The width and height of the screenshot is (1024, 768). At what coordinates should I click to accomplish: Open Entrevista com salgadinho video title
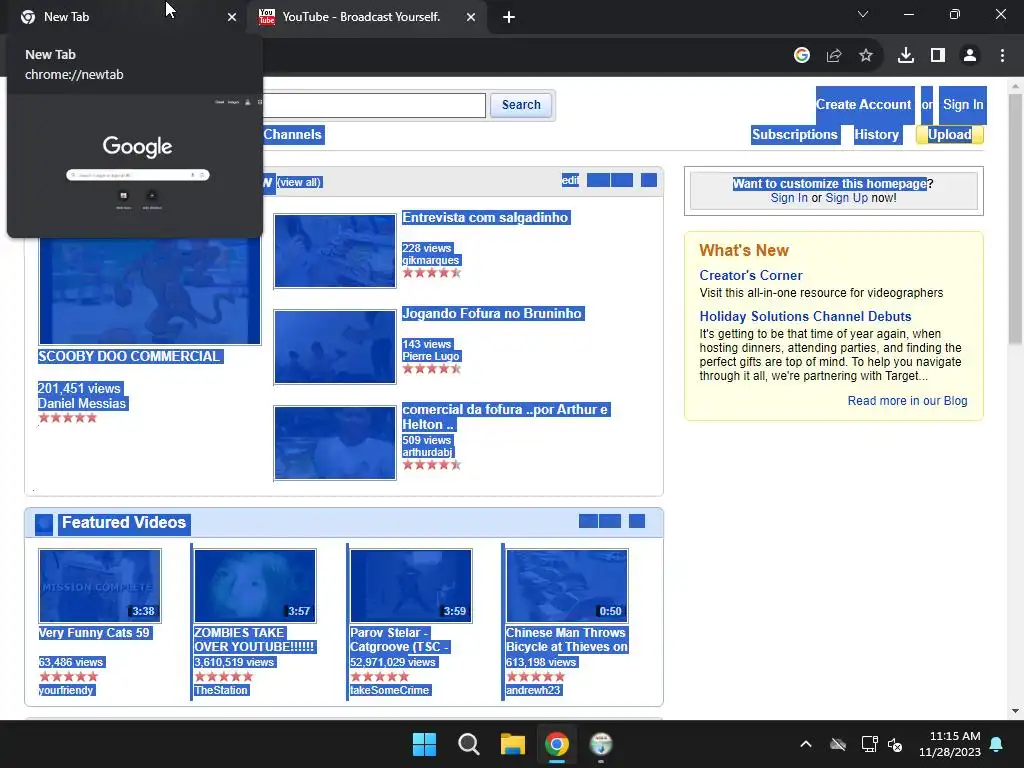(485, 218)
